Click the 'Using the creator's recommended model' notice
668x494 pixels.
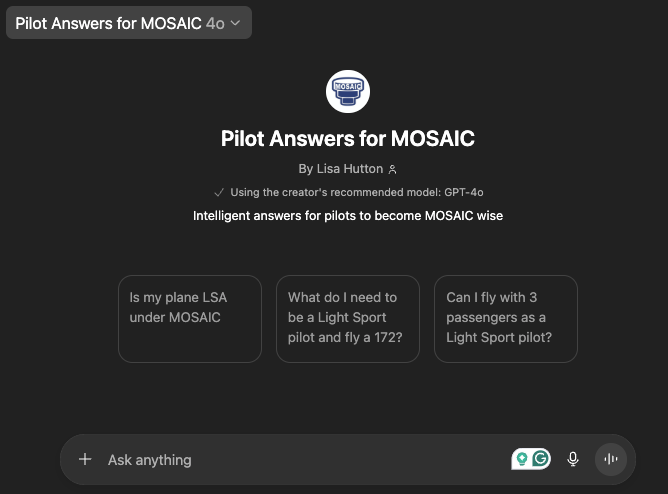tap(357, 192)
